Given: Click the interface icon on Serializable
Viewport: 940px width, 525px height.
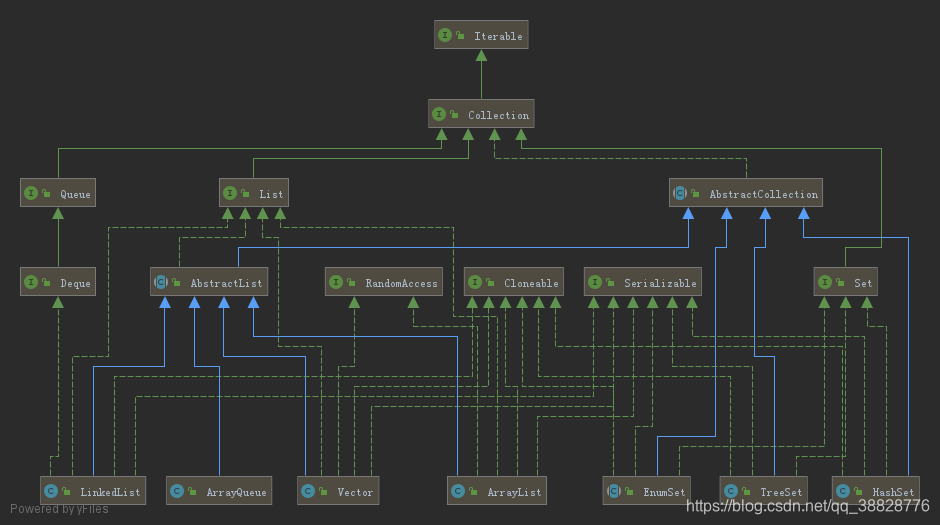Looking at the screenshot, I should pyautogui.click(x=595, y=282).
